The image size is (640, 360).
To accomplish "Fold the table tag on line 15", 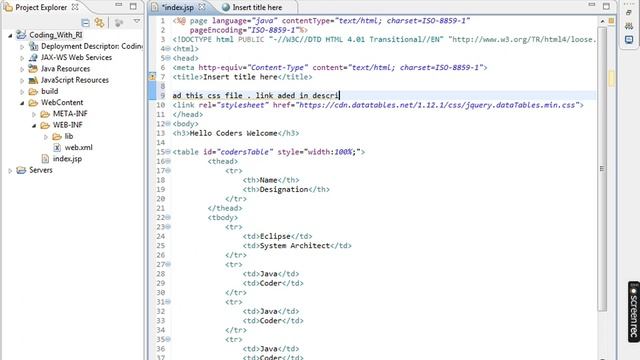I will point(168,152).
